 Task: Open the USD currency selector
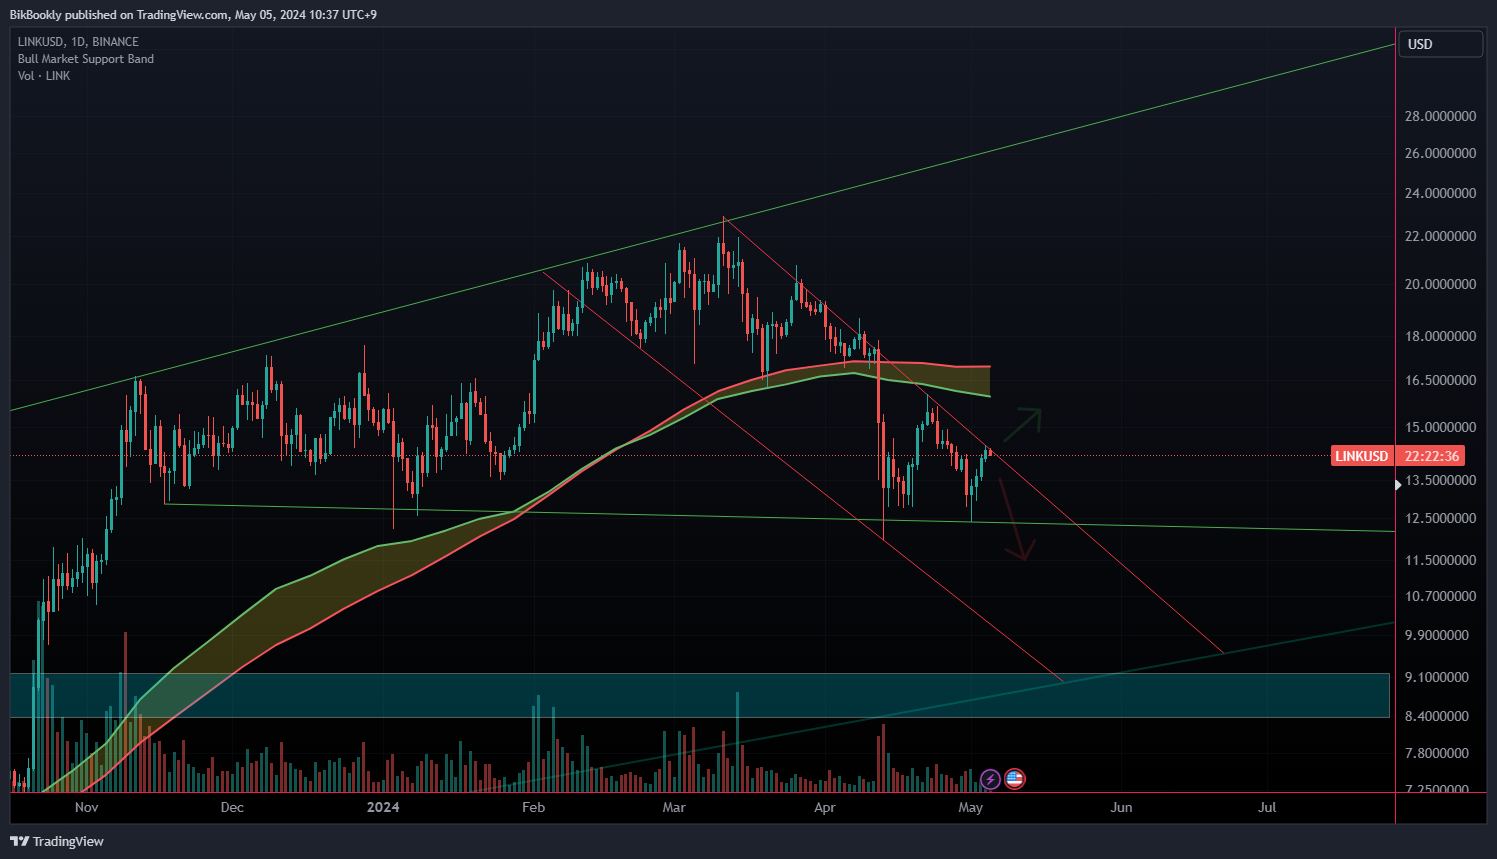pos(1440,44)
